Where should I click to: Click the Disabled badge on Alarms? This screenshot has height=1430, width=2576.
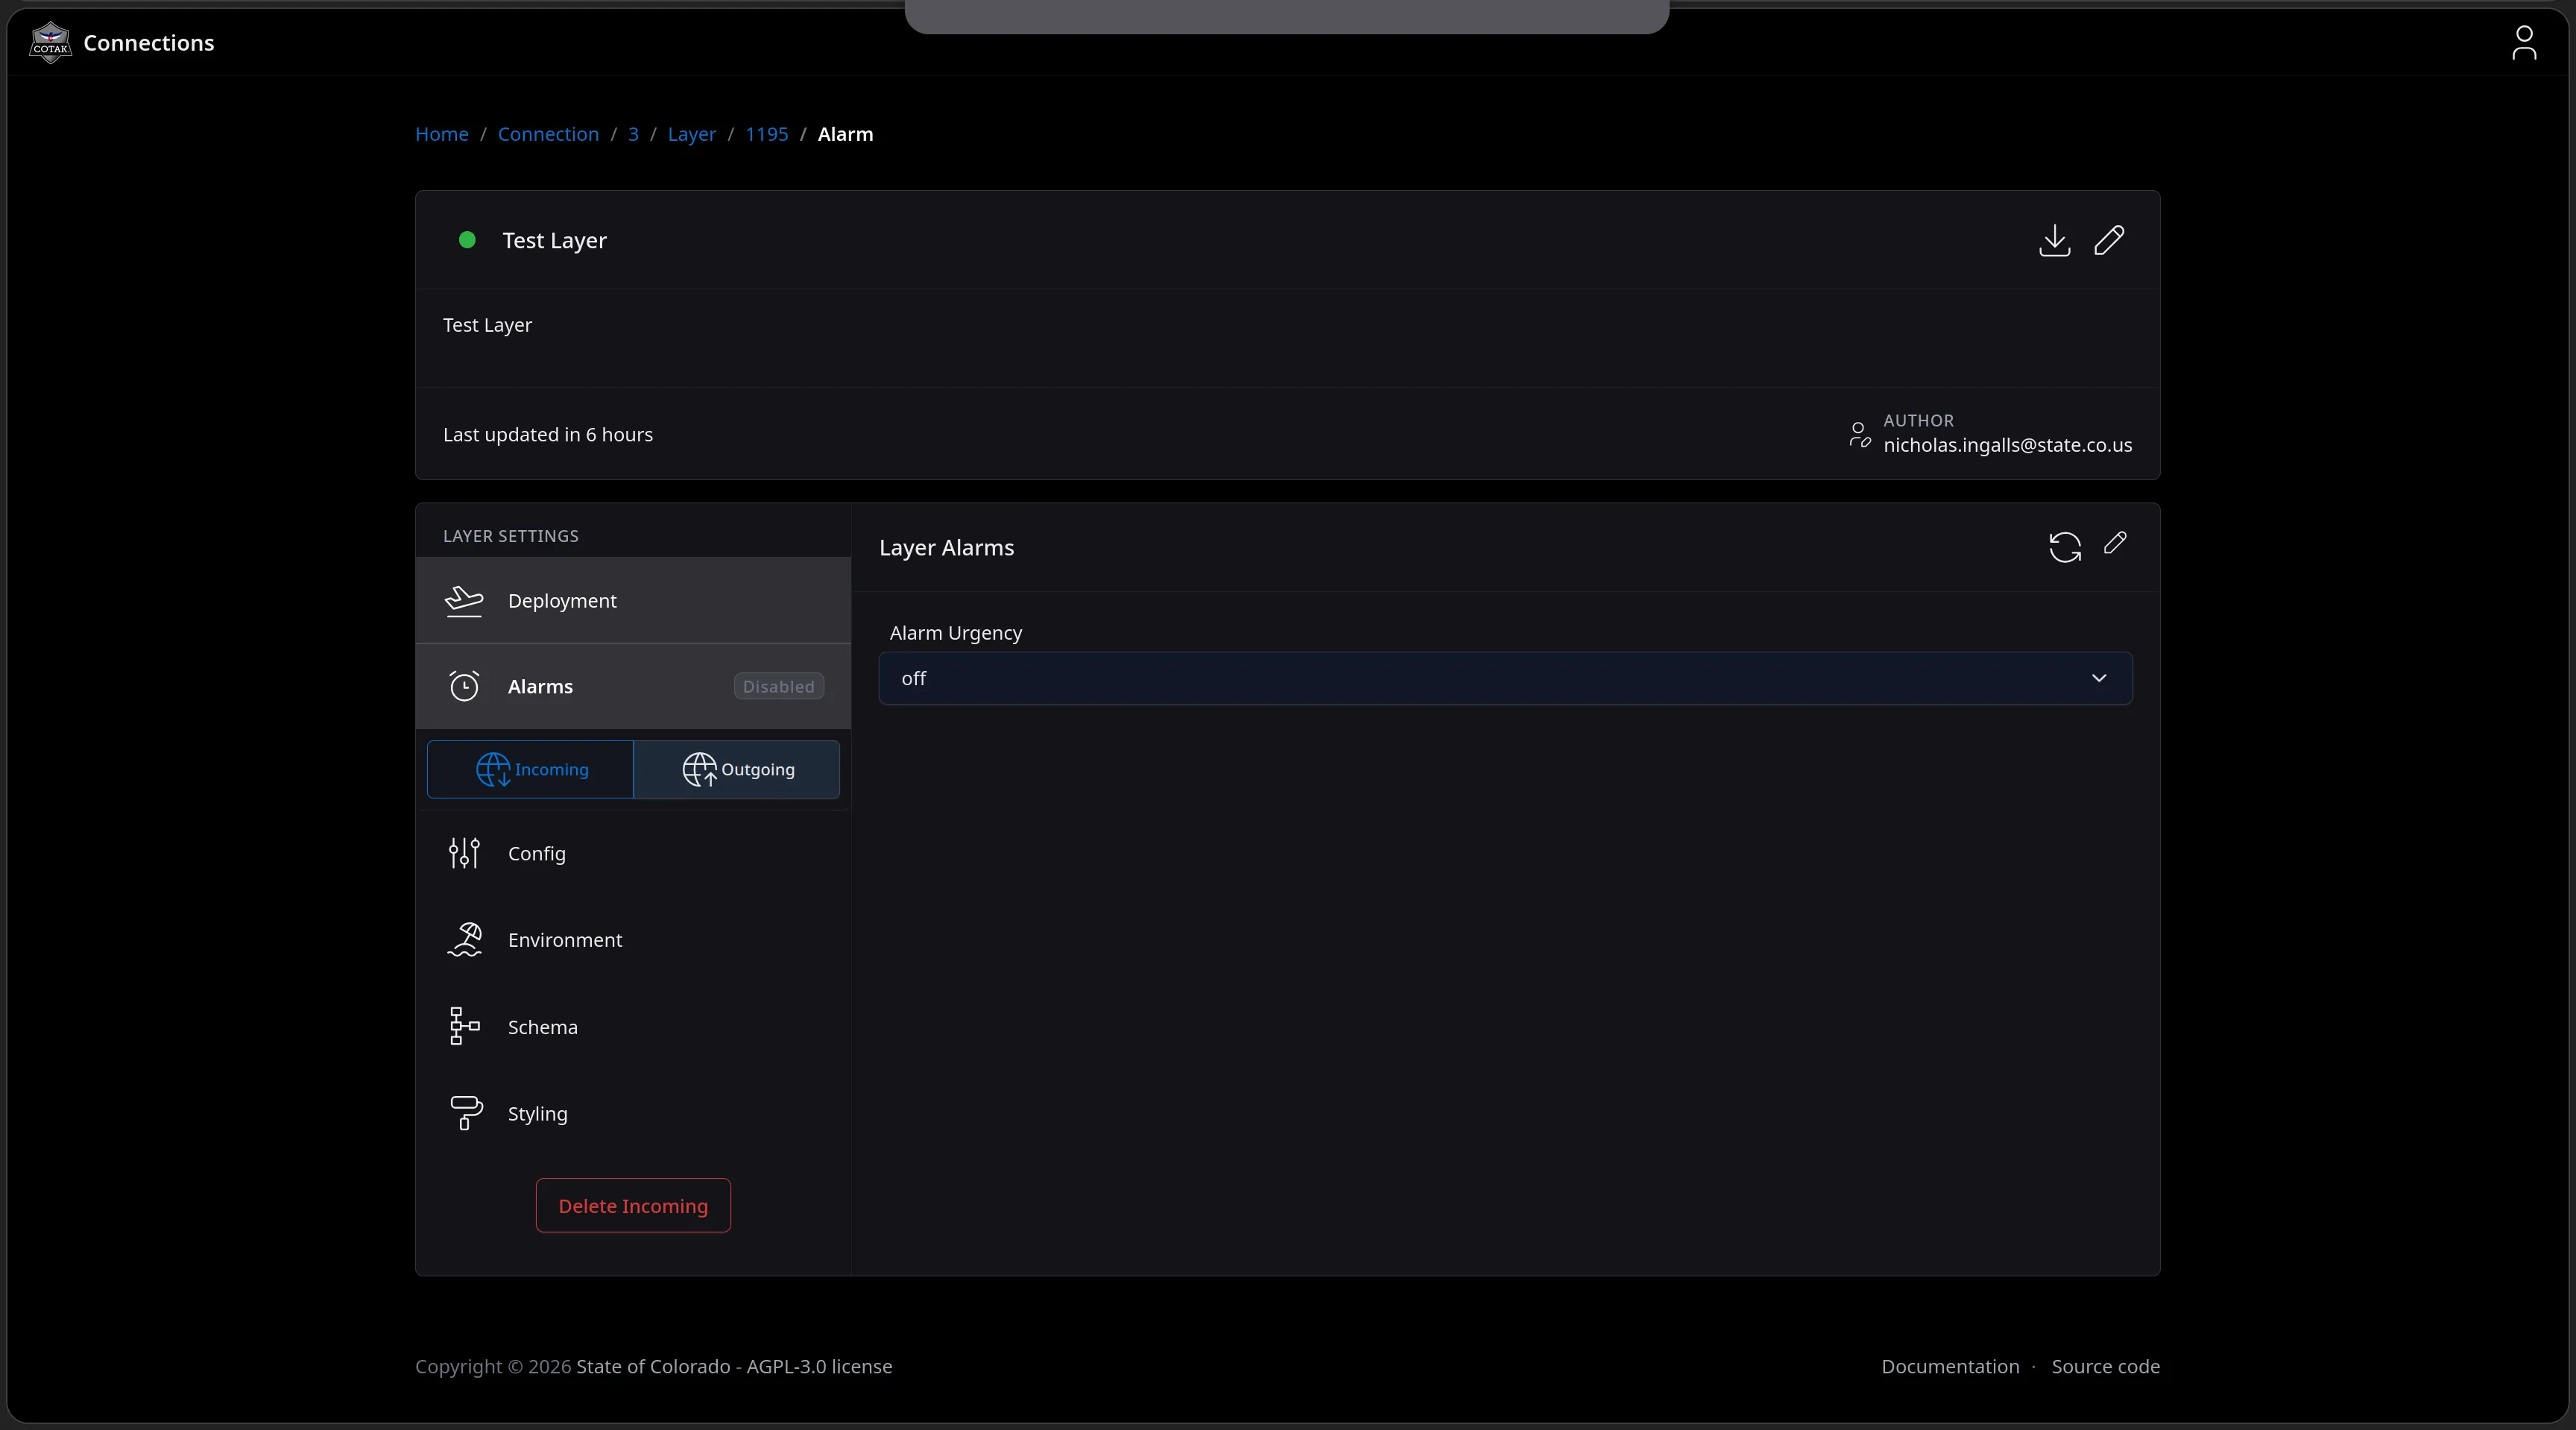coord(779,686)
